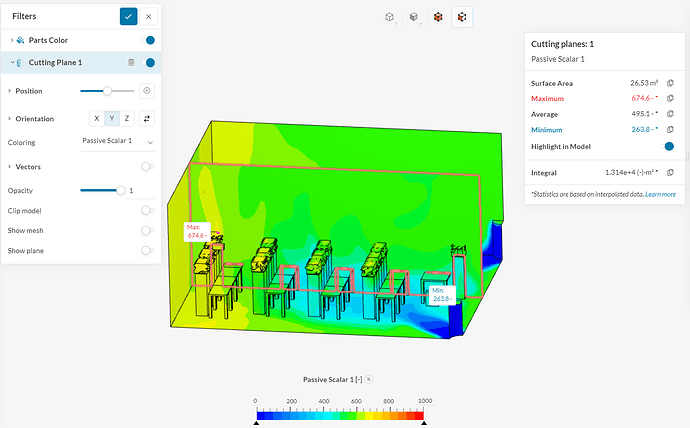Set orientation to Z axis

point(127,118)
